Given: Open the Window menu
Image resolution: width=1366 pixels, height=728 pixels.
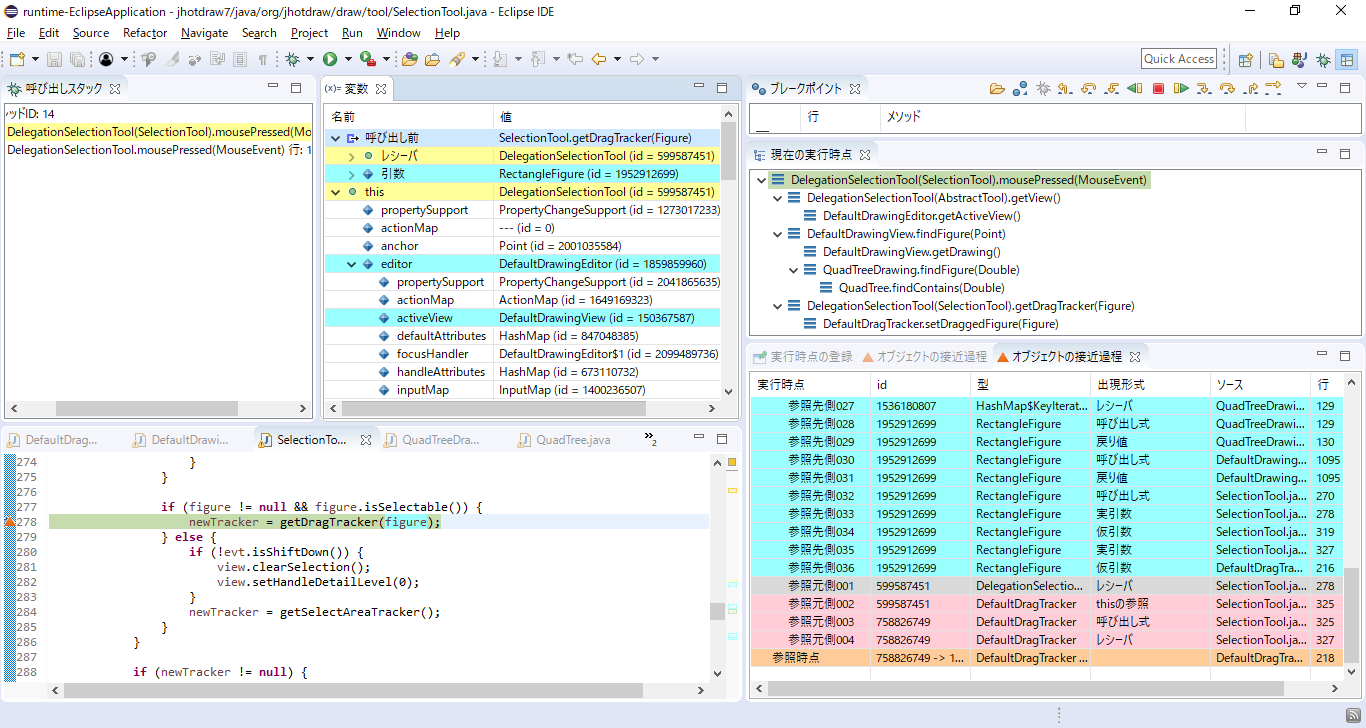Looking at the screenshot, I should 398,33.
